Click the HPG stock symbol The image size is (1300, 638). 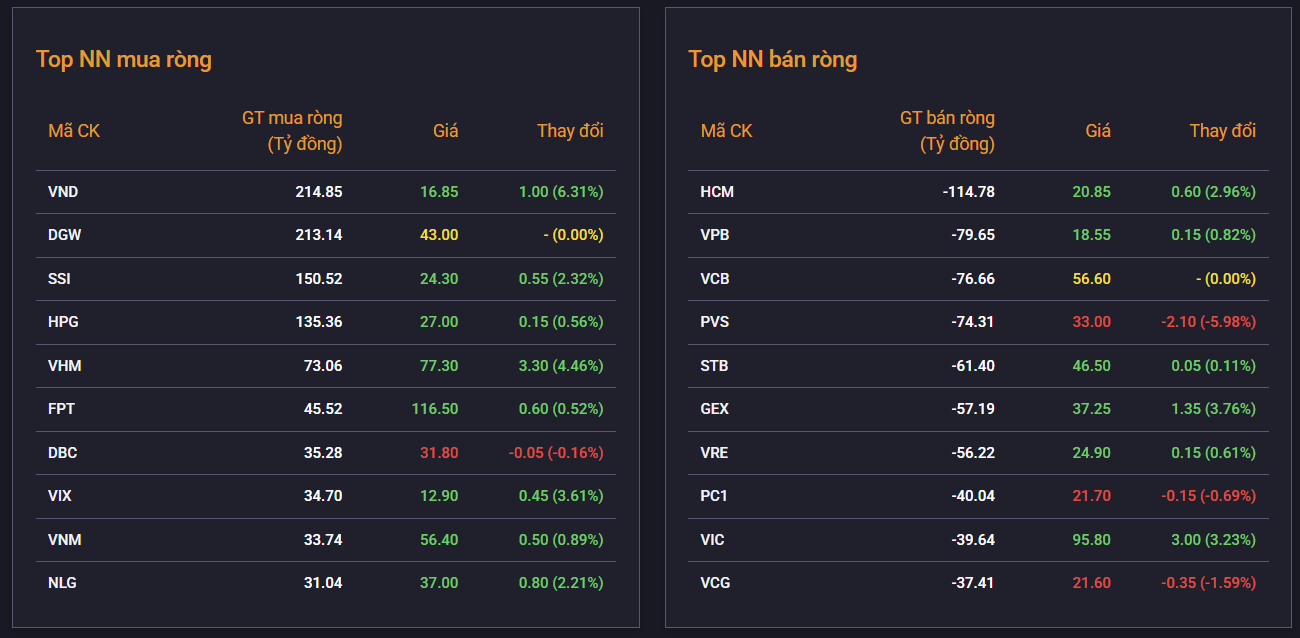[x=63, y=322]
